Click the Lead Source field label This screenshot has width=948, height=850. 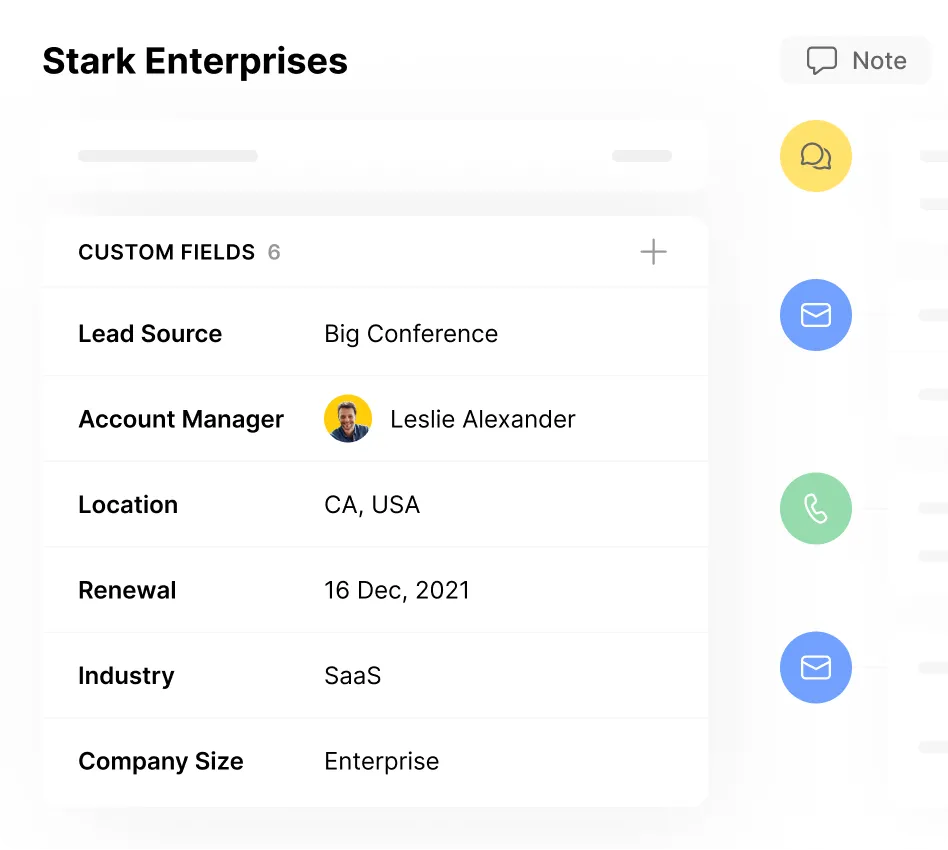(150, 334)
